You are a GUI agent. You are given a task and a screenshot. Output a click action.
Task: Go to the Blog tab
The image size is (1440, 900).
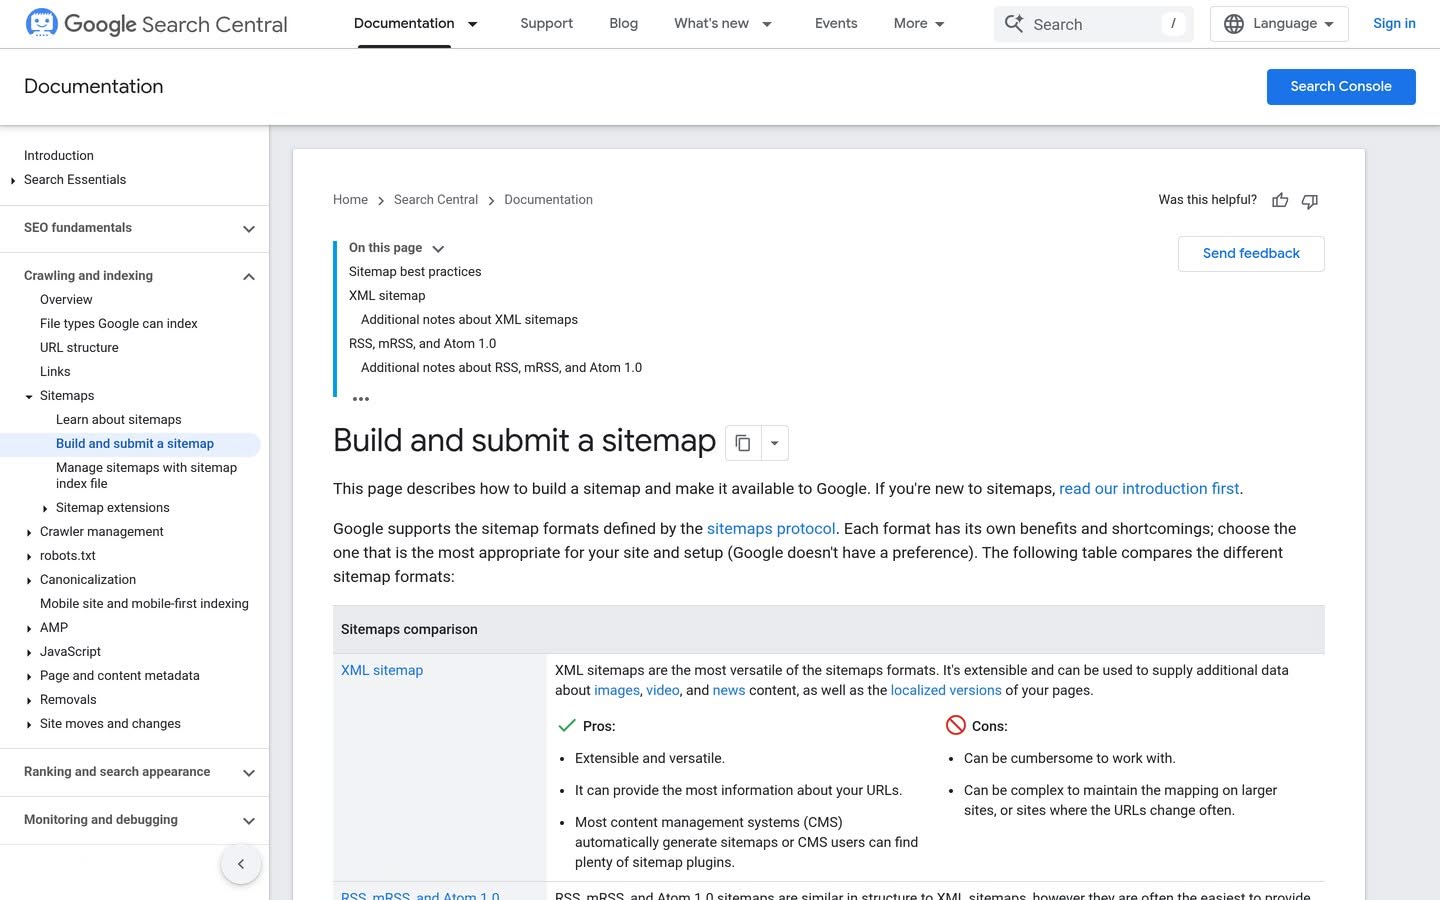(623, 23)
